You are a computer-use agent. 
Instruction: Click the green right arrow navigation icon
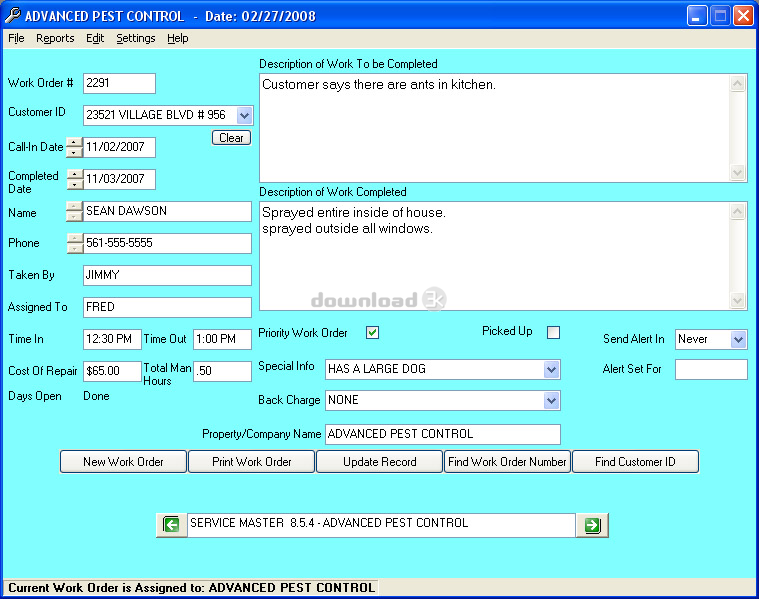pyautogui.click(x=593, y=525)
